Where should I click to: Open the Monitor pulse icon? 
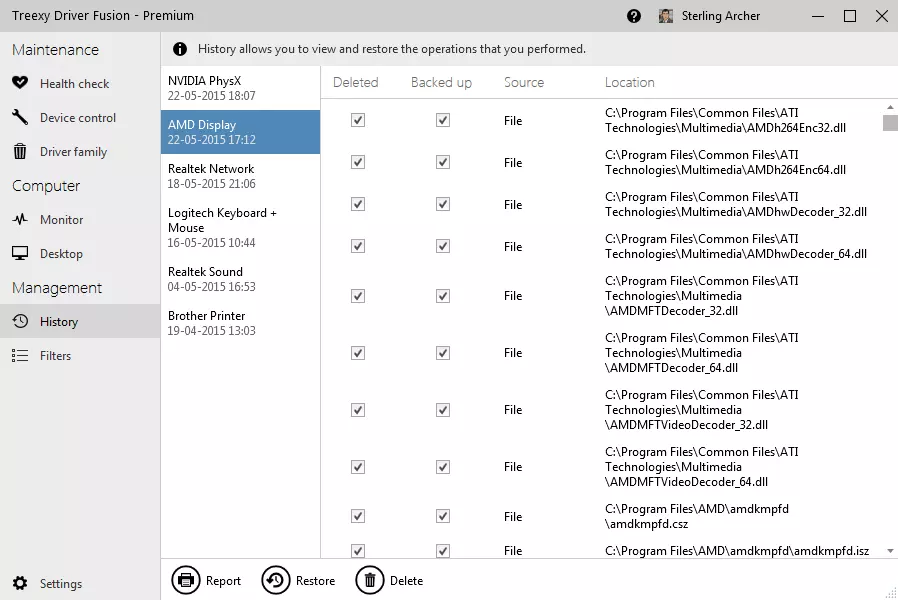click(x=20, y=220)
